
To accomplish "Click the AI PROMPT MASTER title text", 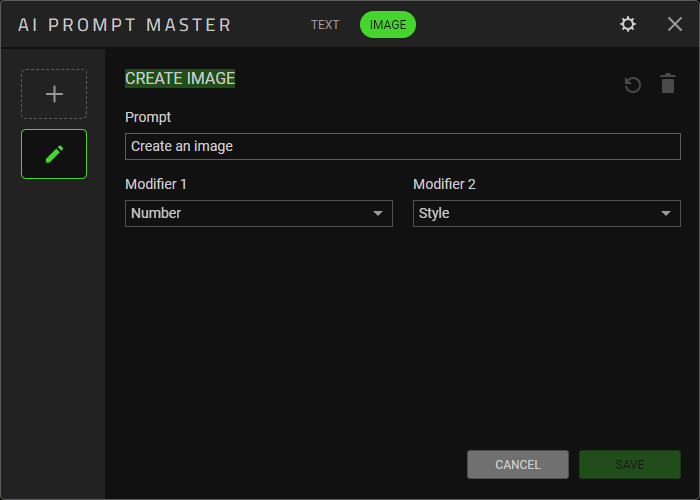I will click(x=125, y=25).
